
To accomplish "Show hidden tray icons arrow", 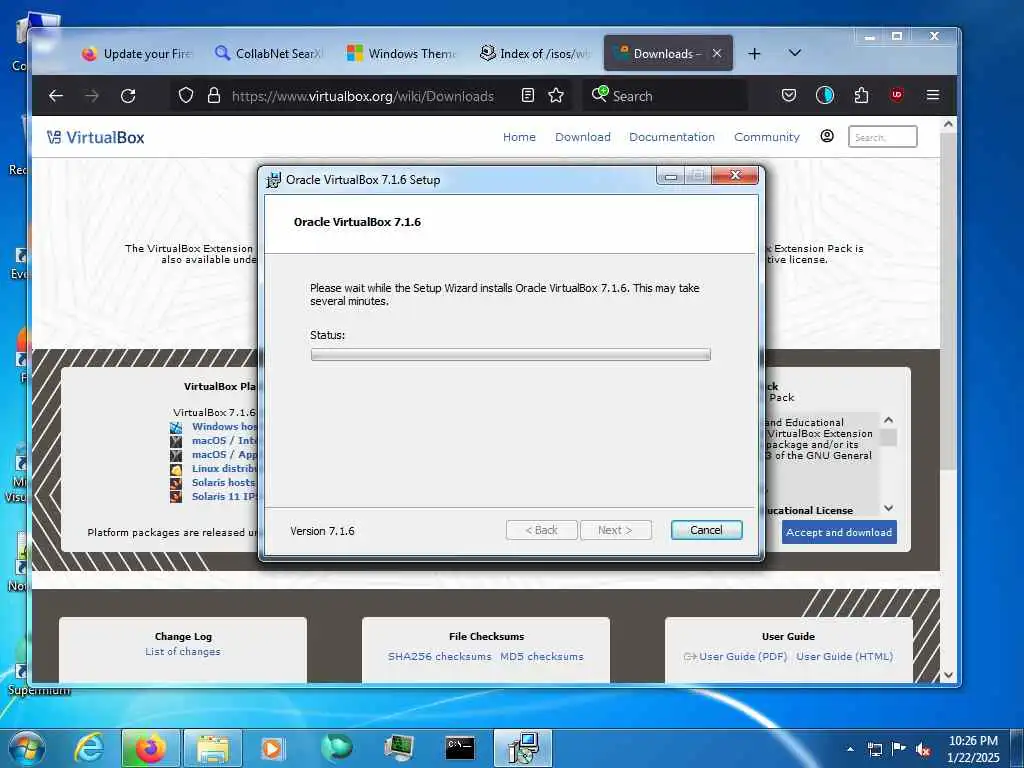I will (850, 749).
